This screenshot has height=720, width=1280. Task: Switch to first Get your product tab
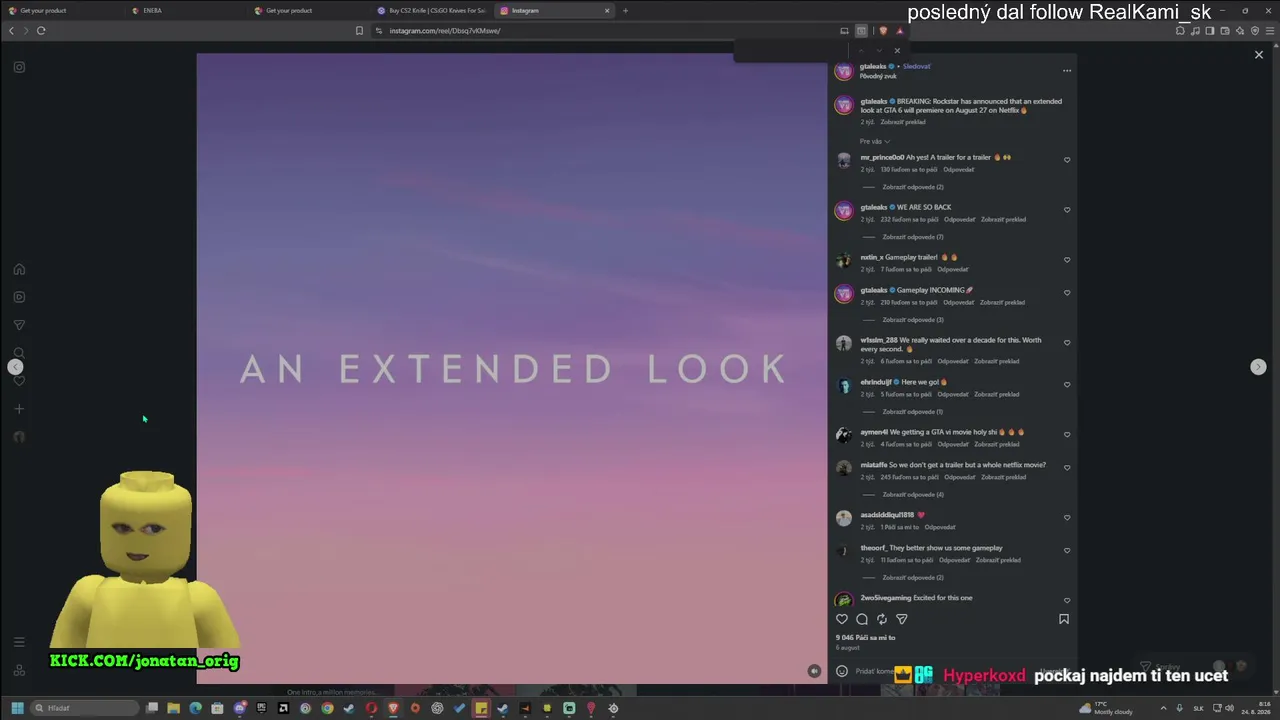tap(64, 11)
